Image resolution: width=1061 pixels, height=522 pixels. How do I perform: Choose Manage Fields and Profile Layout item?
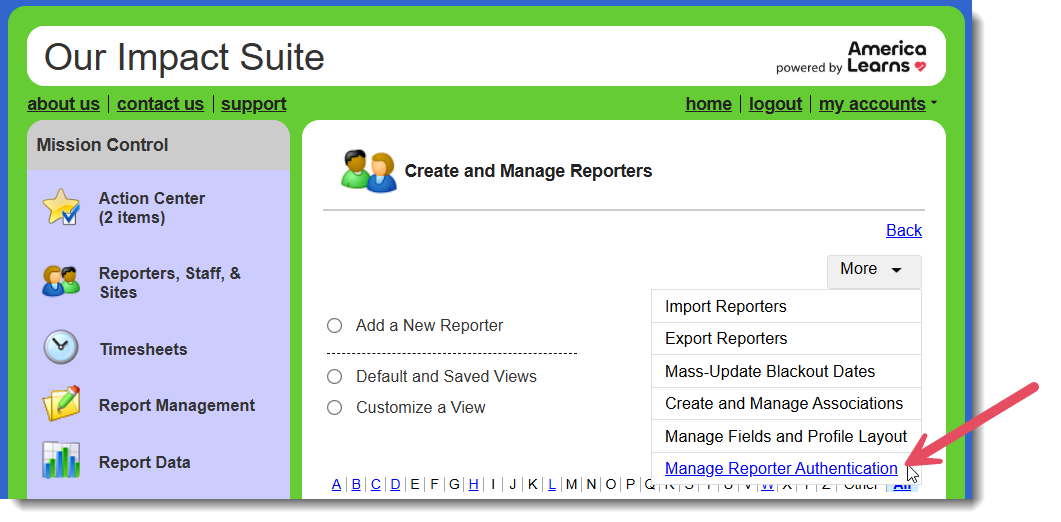(786, 436)
